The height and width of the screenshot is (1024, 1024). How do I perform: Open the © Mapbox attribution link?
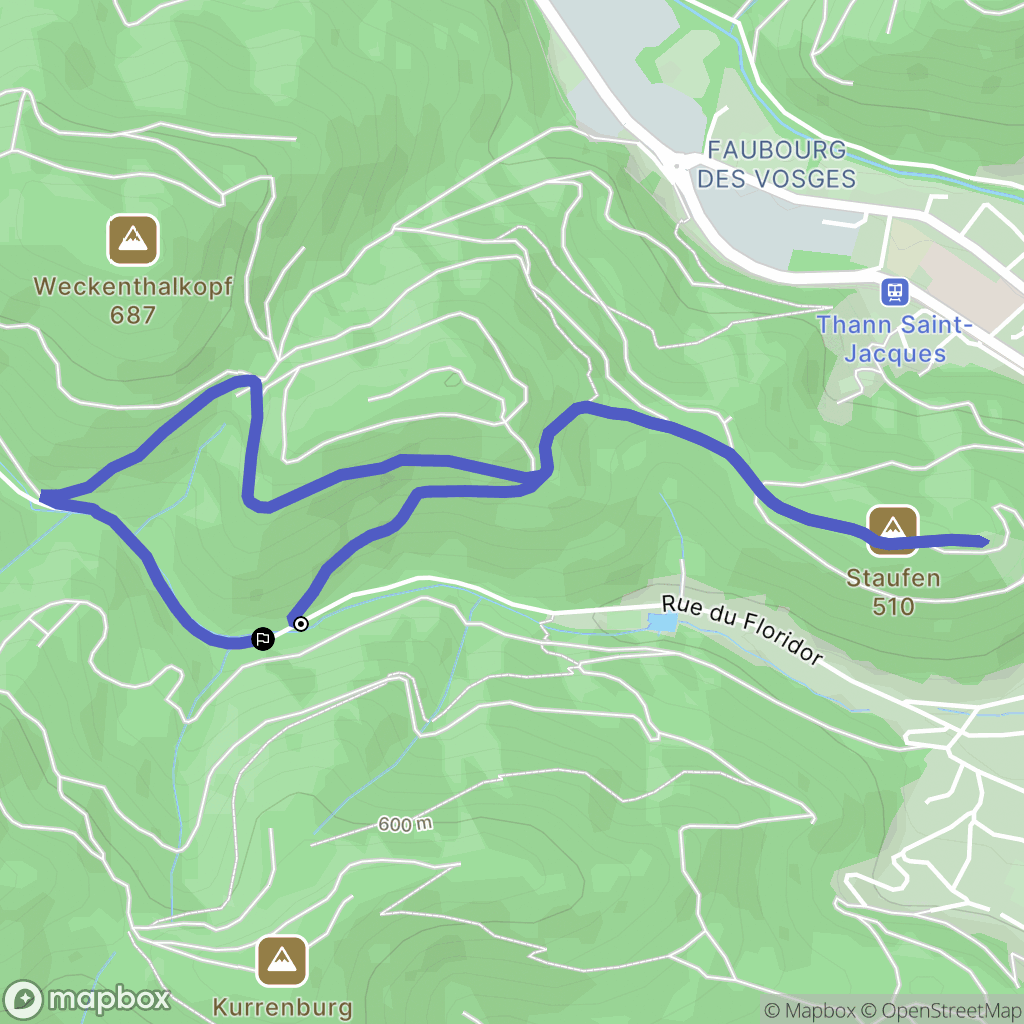(809, 1011)
